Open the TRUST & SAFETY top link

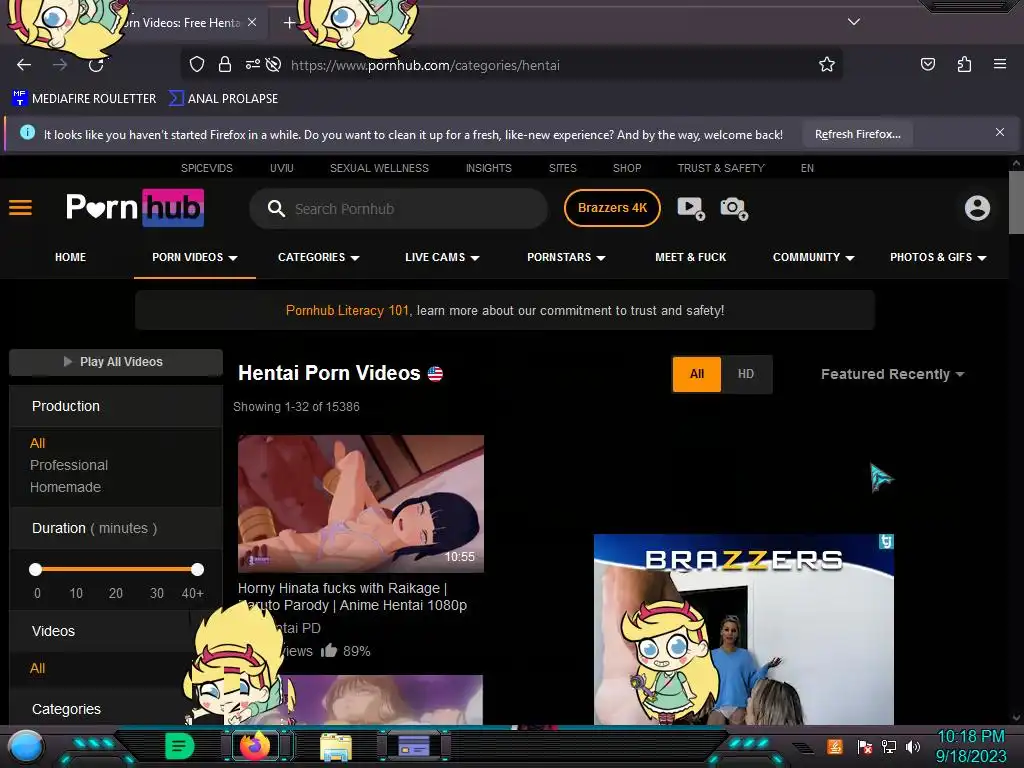721,168
